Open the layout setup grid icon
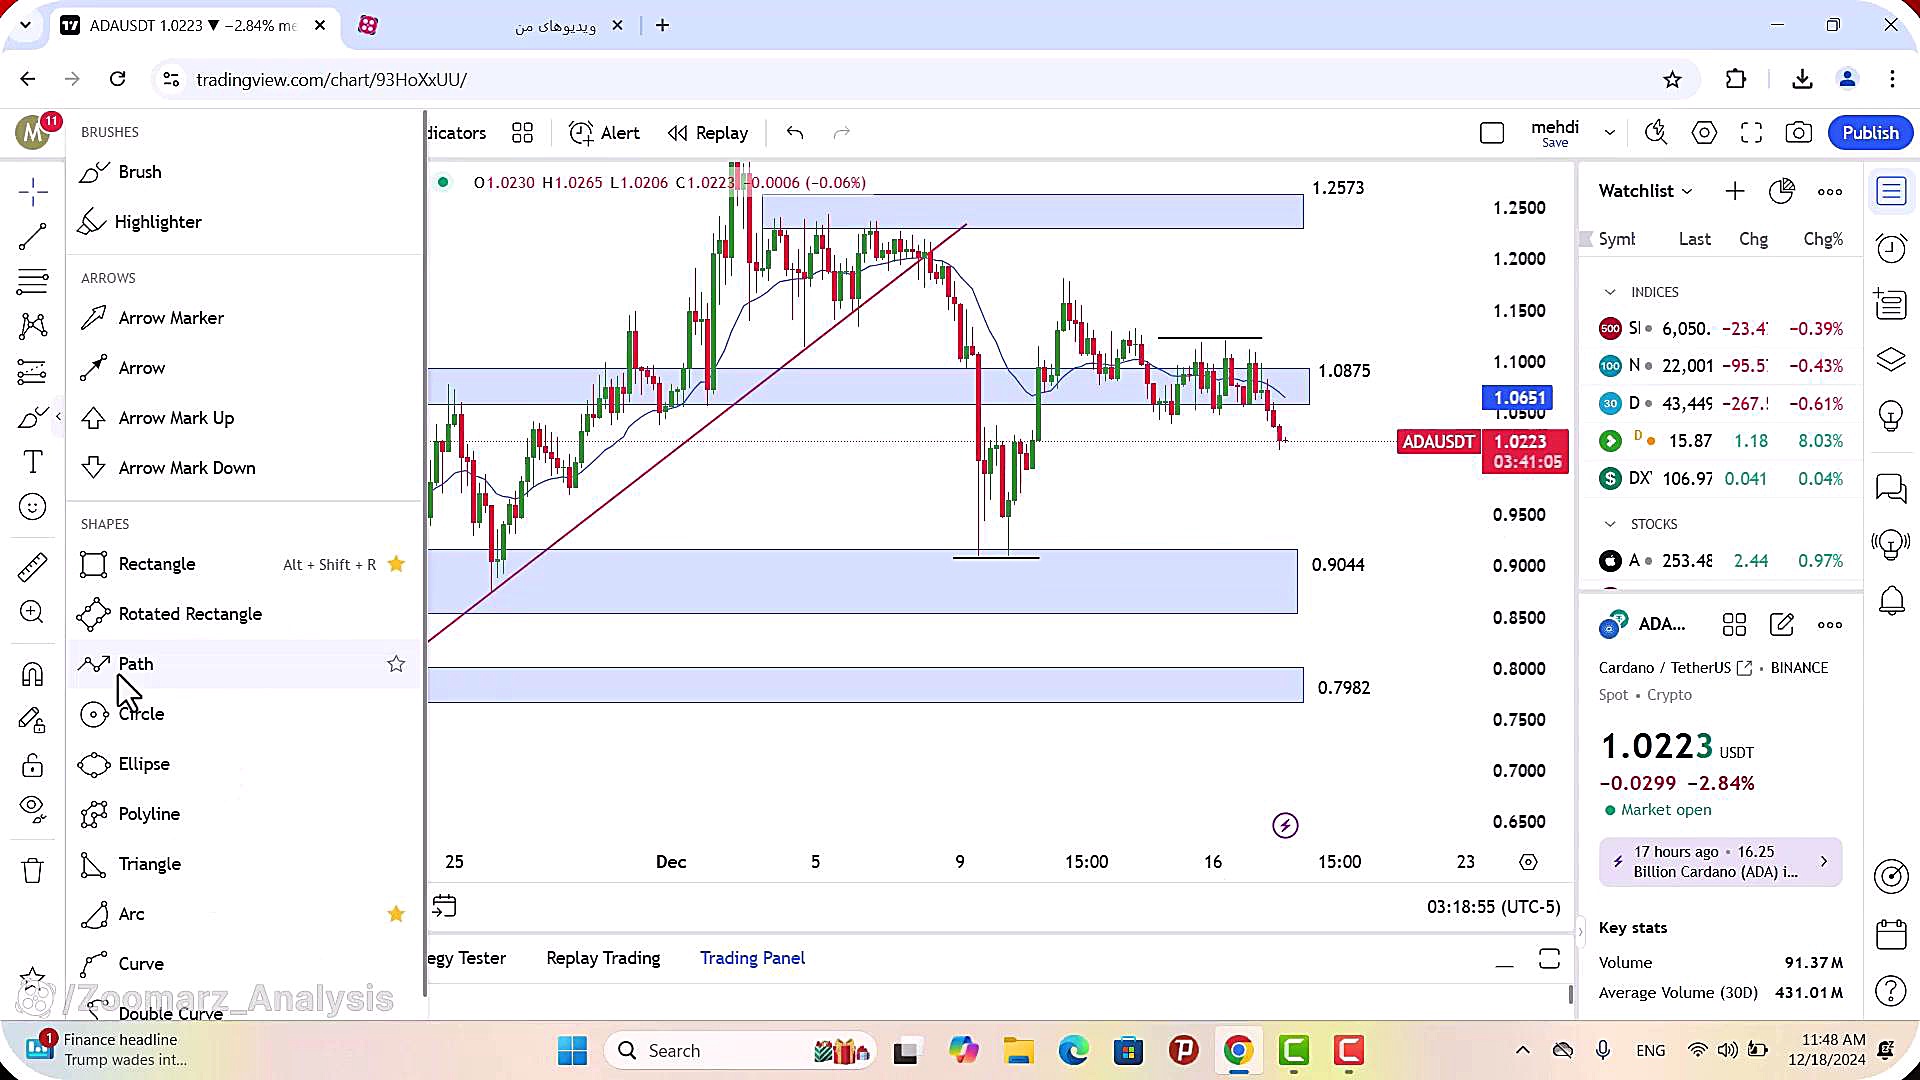The width and height of the screenshot is (1920, 1080). click(x=522, y=133)
